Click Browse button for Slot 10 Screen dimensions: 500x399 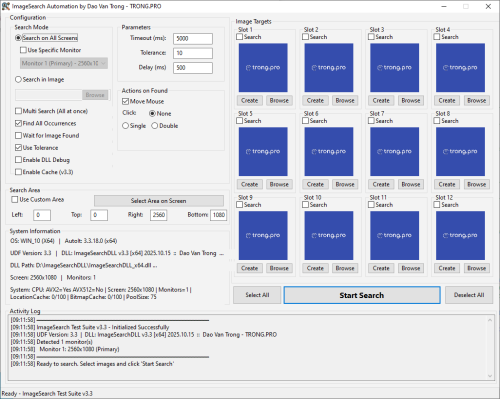(x=345, y=268)
